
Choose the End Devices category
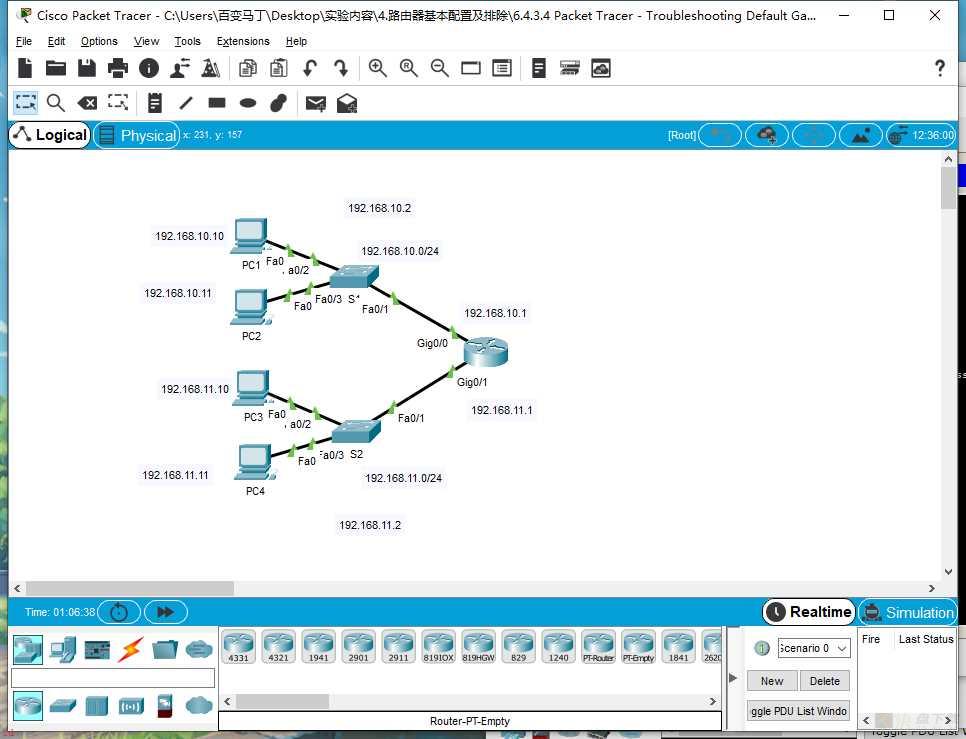click(x=62, y=649)
